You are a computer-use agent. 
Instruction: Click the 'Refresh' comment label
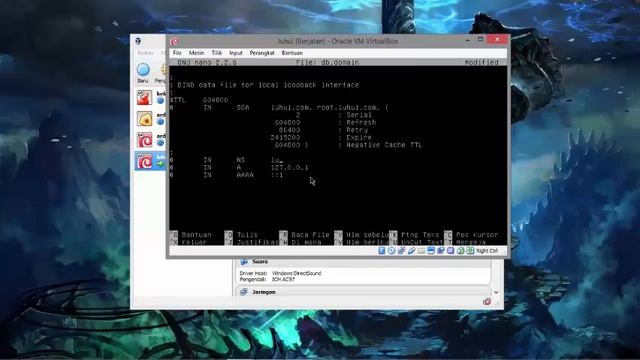point(361,122)
